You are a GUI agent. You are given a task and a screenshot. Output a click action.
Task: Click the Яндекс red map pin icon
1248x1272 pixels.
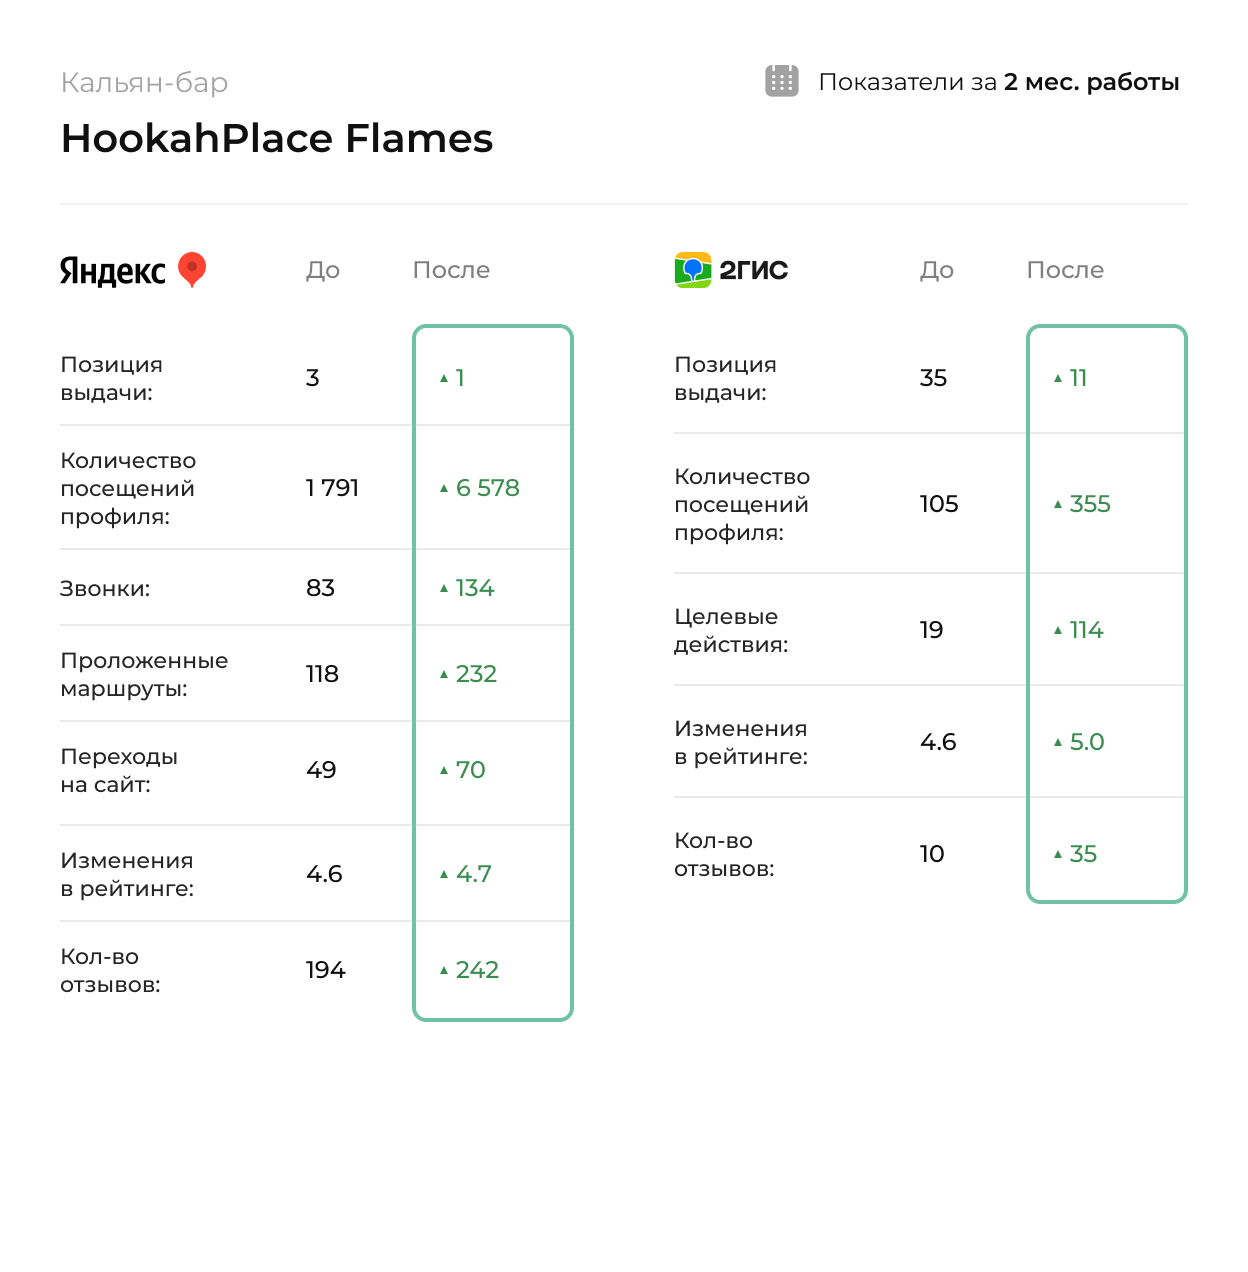[192, 269]
